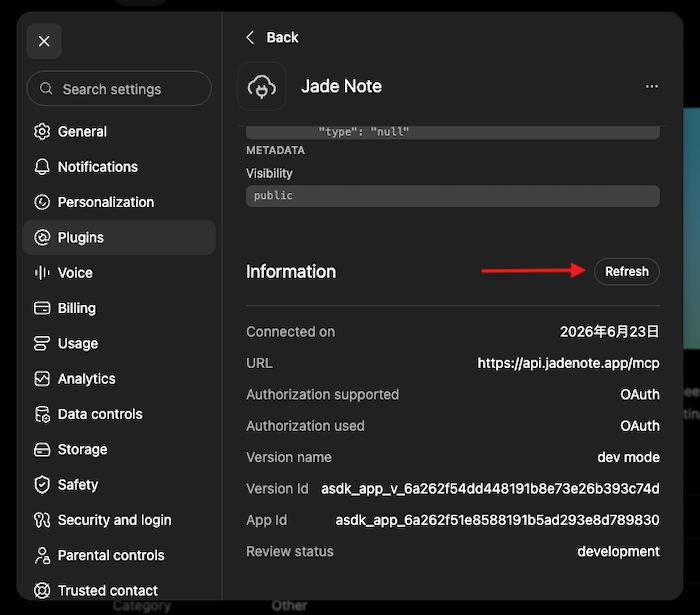Click the Usage icon
The width and height of the screenshot is (700, 615).
pos(42,343)
